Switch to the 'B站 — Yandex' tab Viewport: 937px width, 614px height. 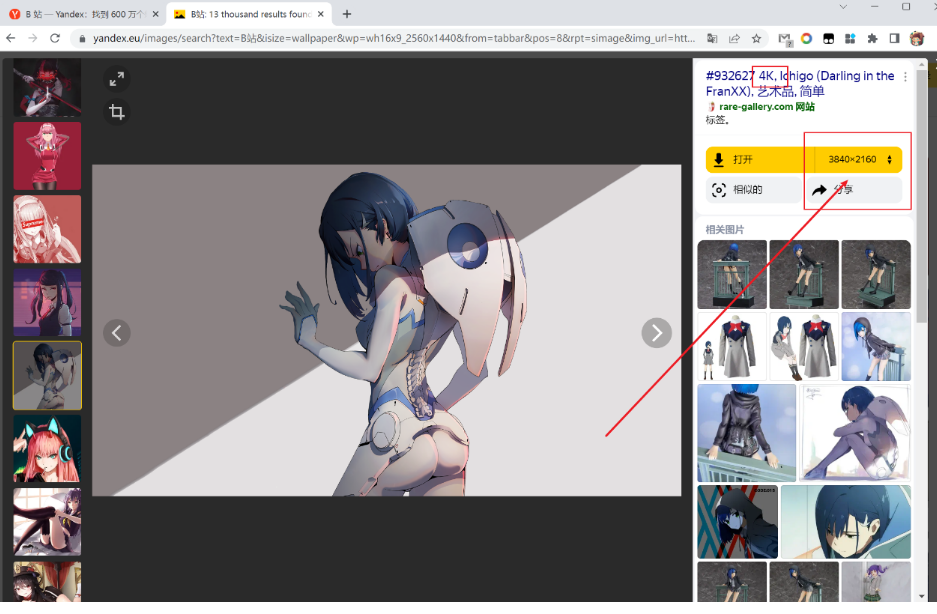(x=84, y=14)
